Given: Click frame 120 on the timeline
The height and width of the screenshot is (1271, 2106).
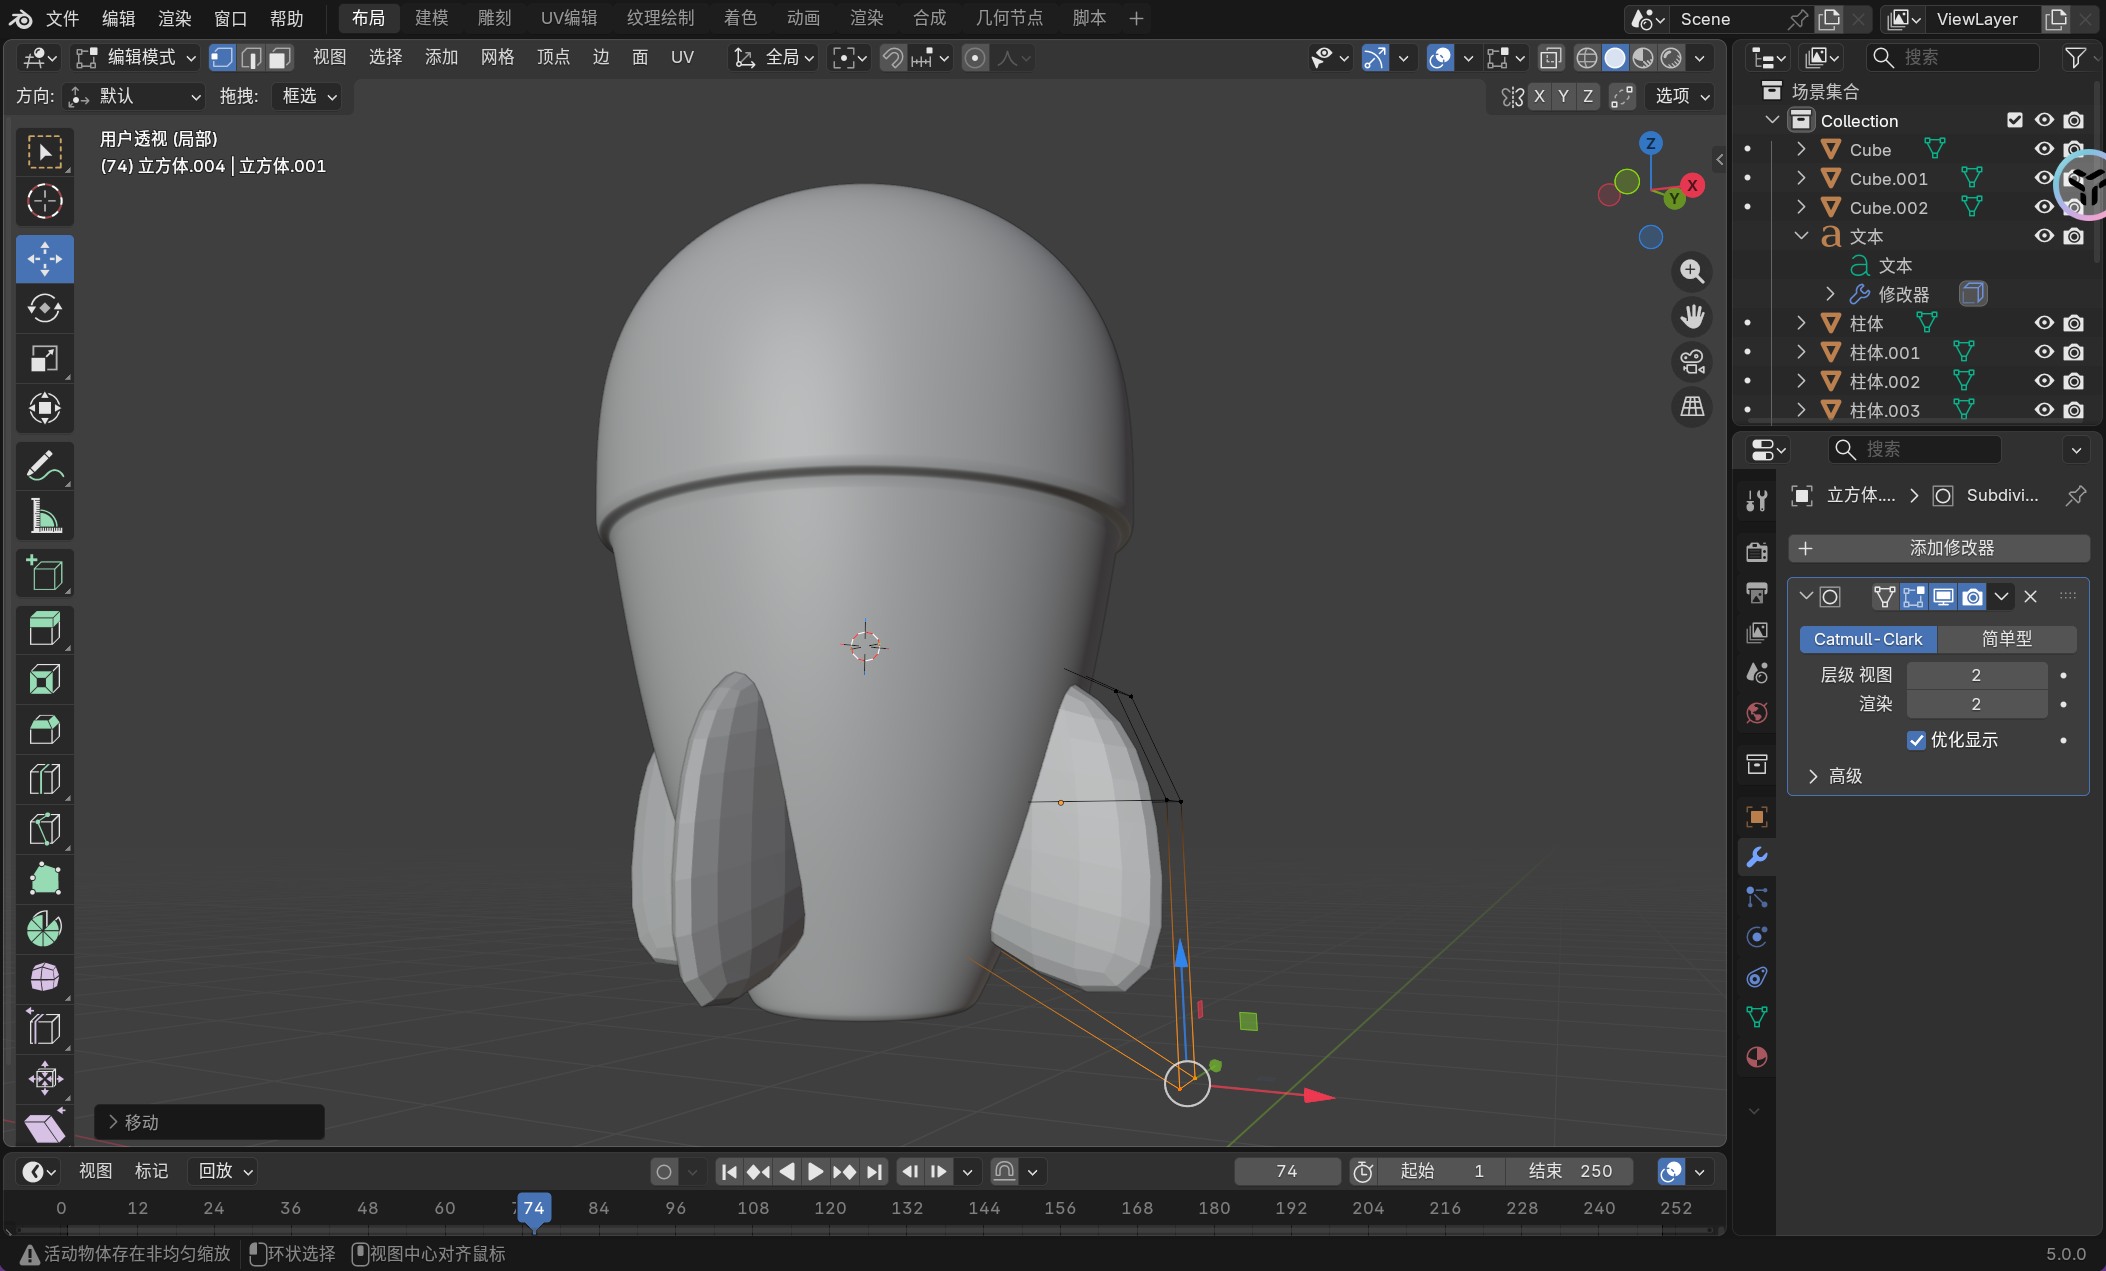Looking at the screenshot, I should [830, 1208].
